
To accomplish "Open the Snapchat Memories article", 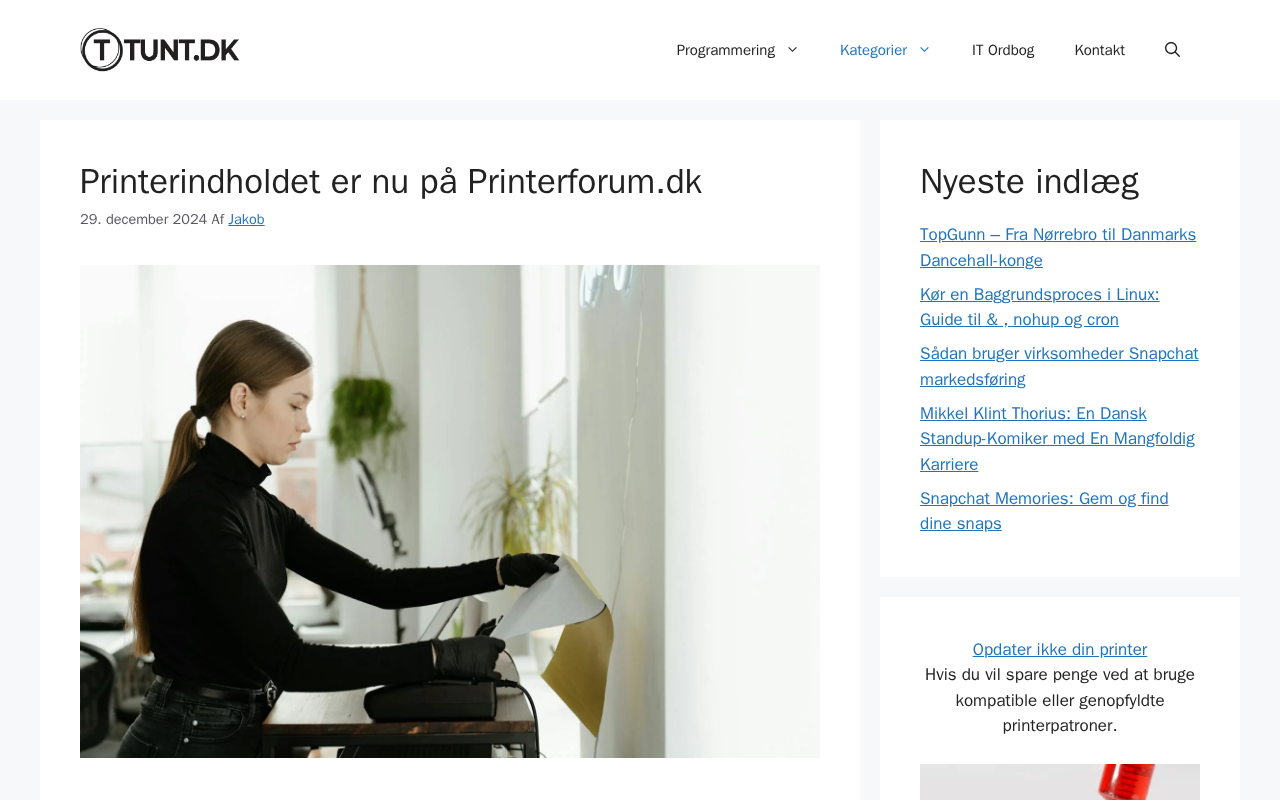I will coord(1044,511).
